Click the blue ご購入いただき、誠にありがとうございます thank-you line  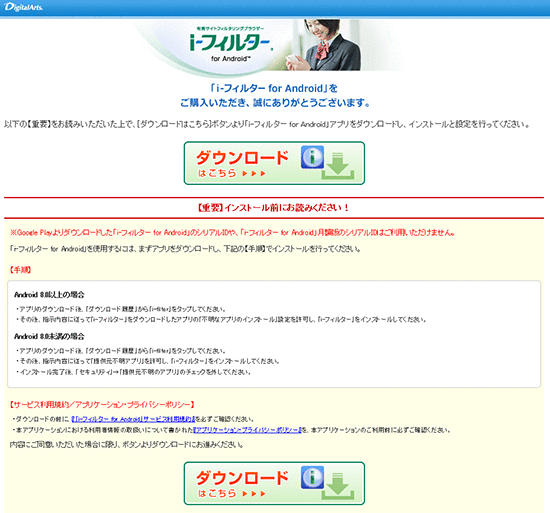click(275, 103)
